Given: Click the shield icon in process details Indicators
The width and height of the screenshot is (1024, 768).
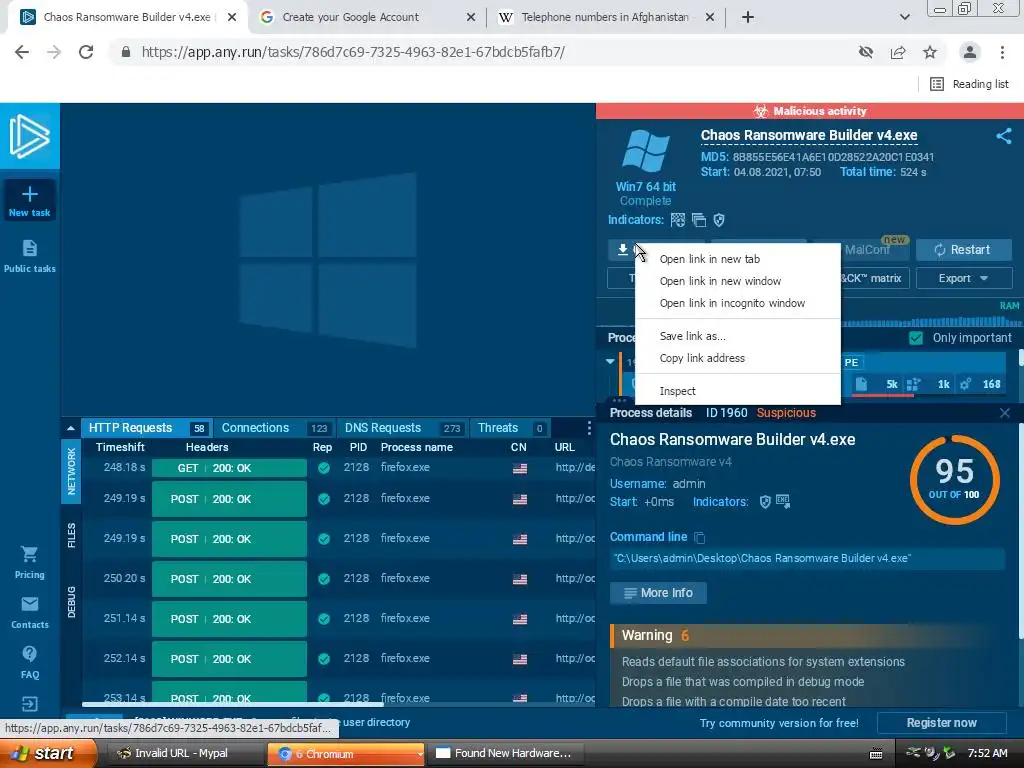Looking at the screenshot, I should coord(765,502).
